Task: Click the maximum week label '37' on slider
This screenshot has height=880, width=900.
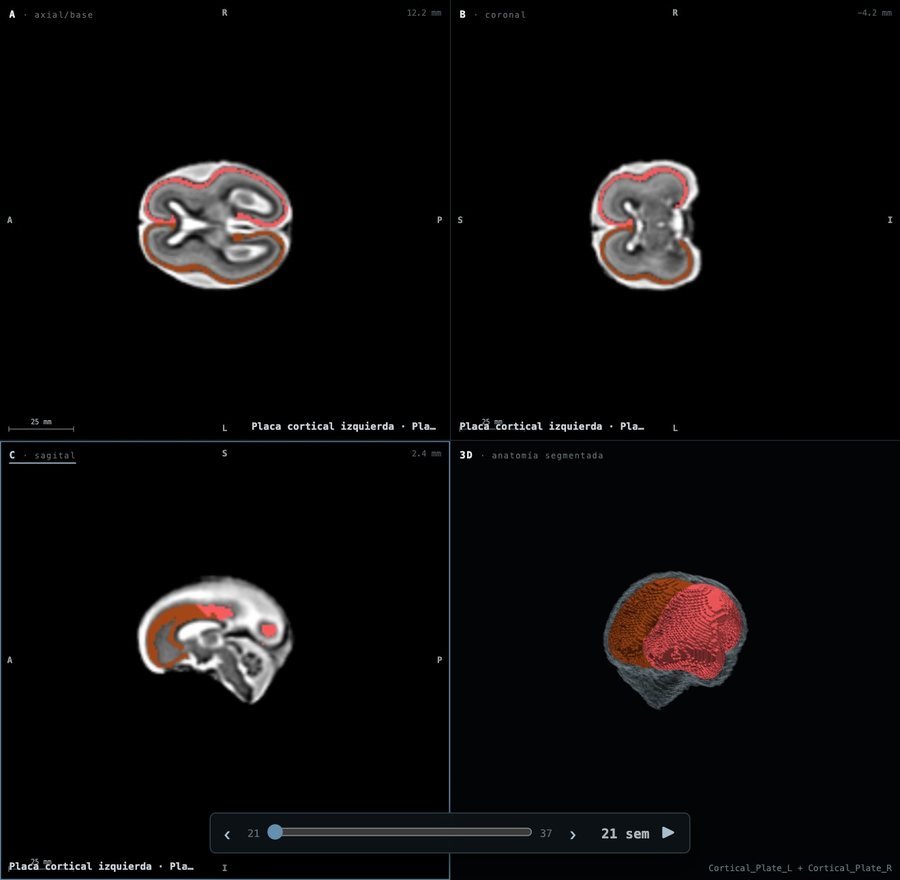Action: point(546,834)
